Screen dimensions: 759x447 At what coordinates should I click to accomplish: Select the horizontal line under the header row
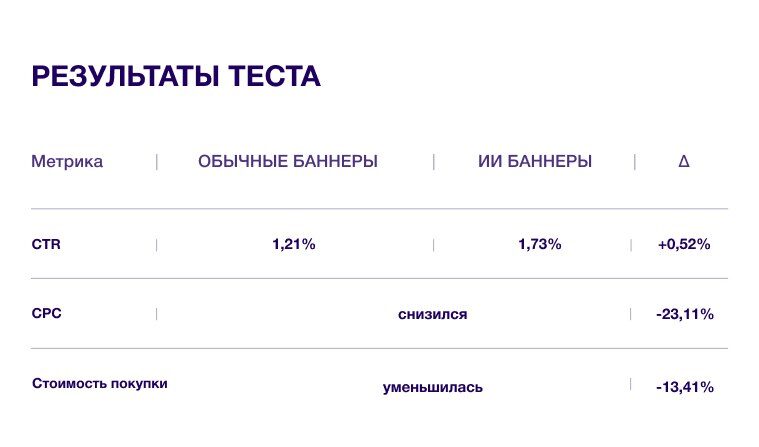point(380,209)
